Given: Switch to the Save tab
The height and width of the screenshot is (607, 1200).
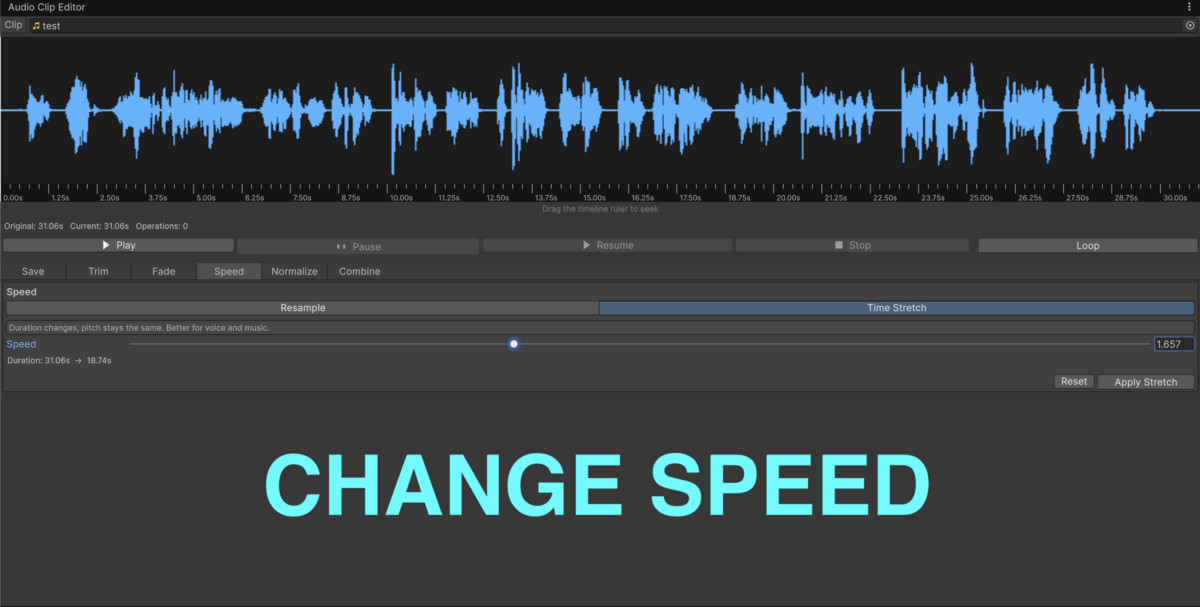Looking at the screenshot, I should pos(33,271).
